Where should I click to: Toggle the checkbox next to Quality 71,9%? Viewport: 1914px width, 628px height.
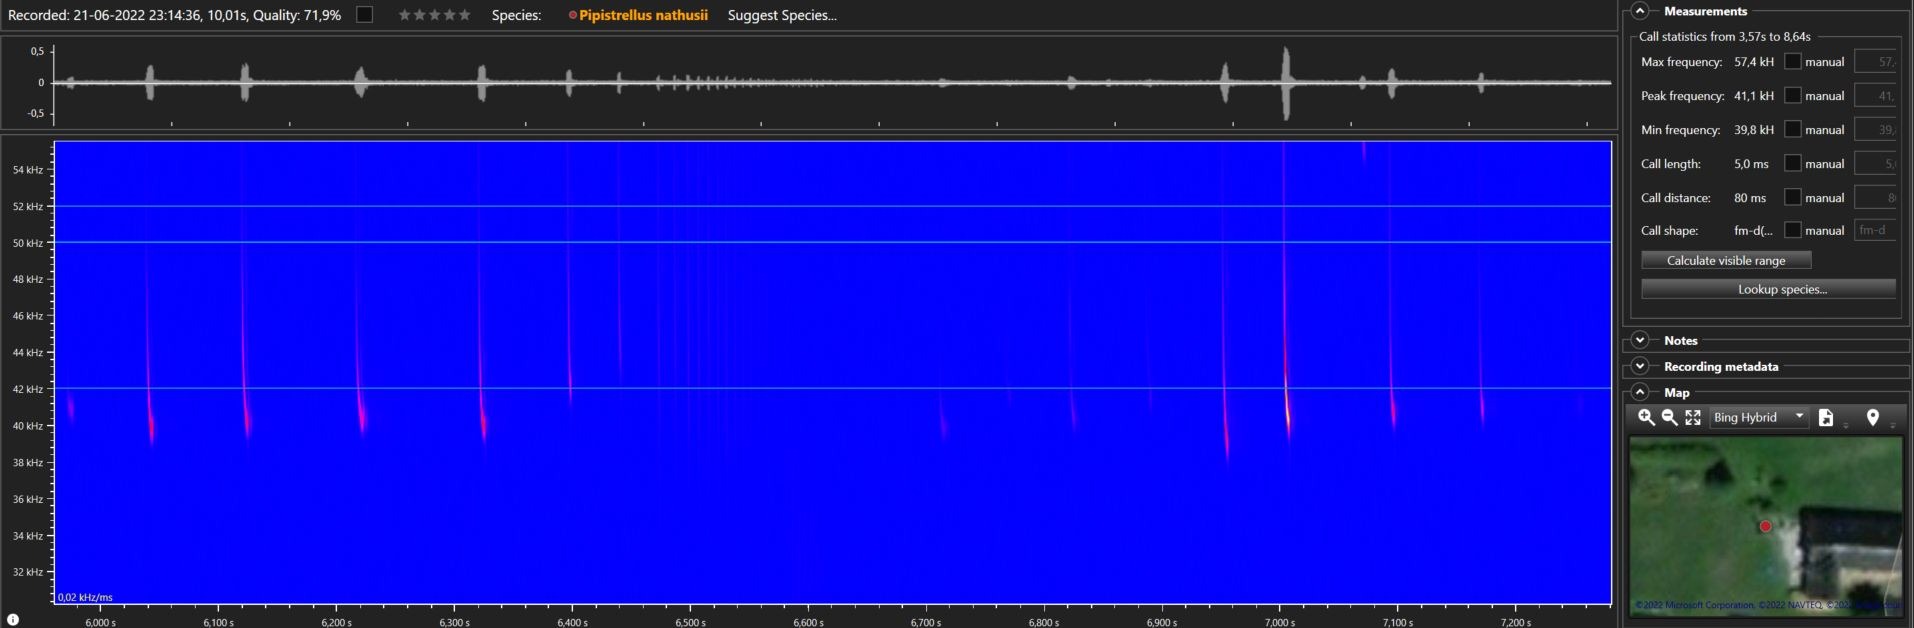pyautogui.click(x=365, y=15)
